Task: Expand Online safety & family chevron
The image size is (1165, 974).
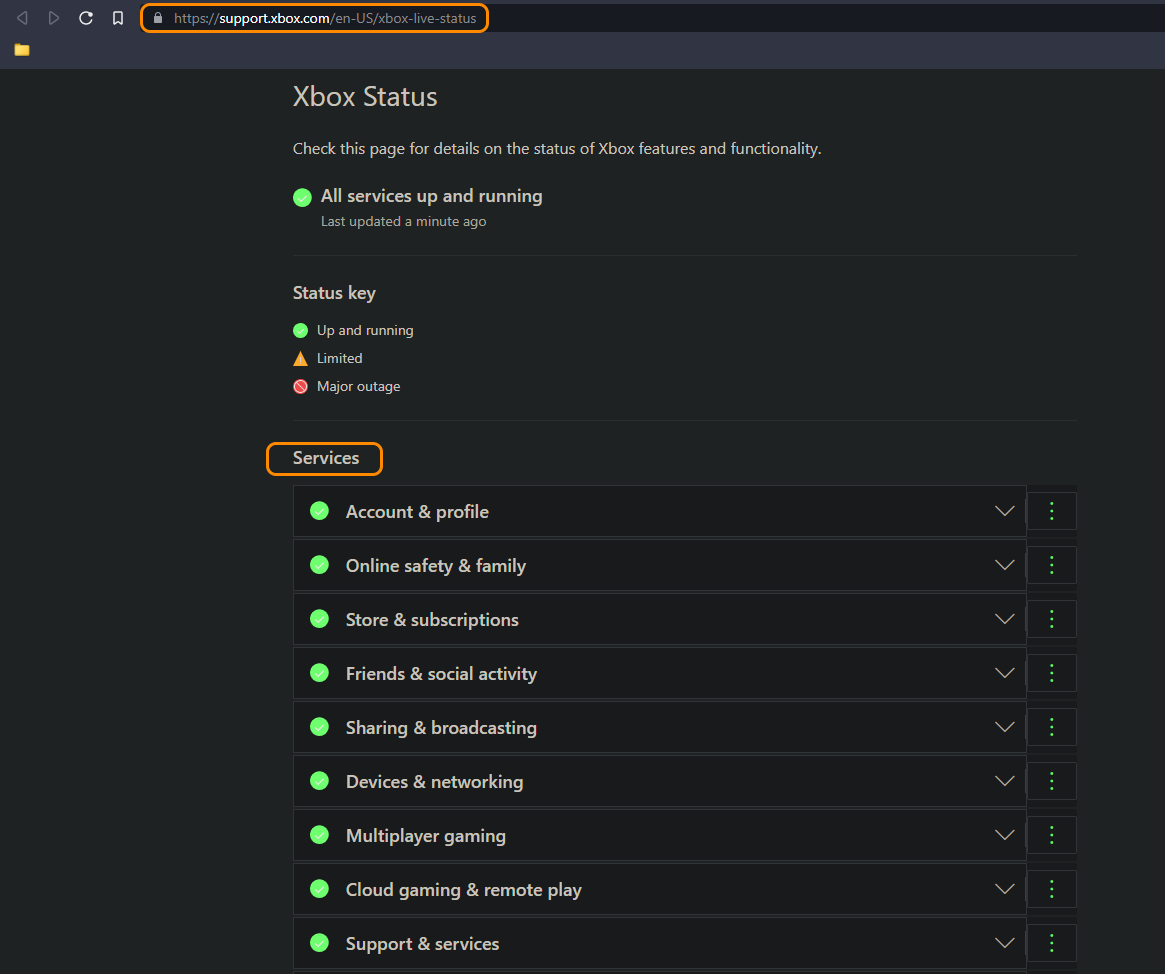Action: 1005,565
